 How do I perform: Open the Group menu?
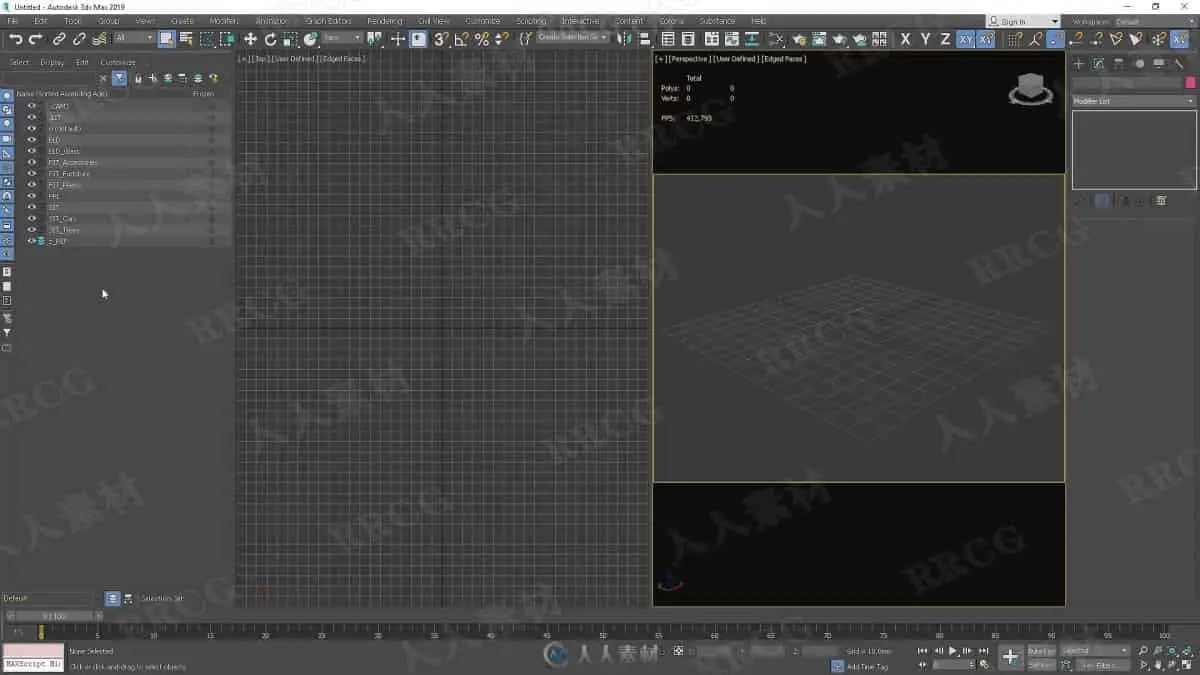click(108, 21)
